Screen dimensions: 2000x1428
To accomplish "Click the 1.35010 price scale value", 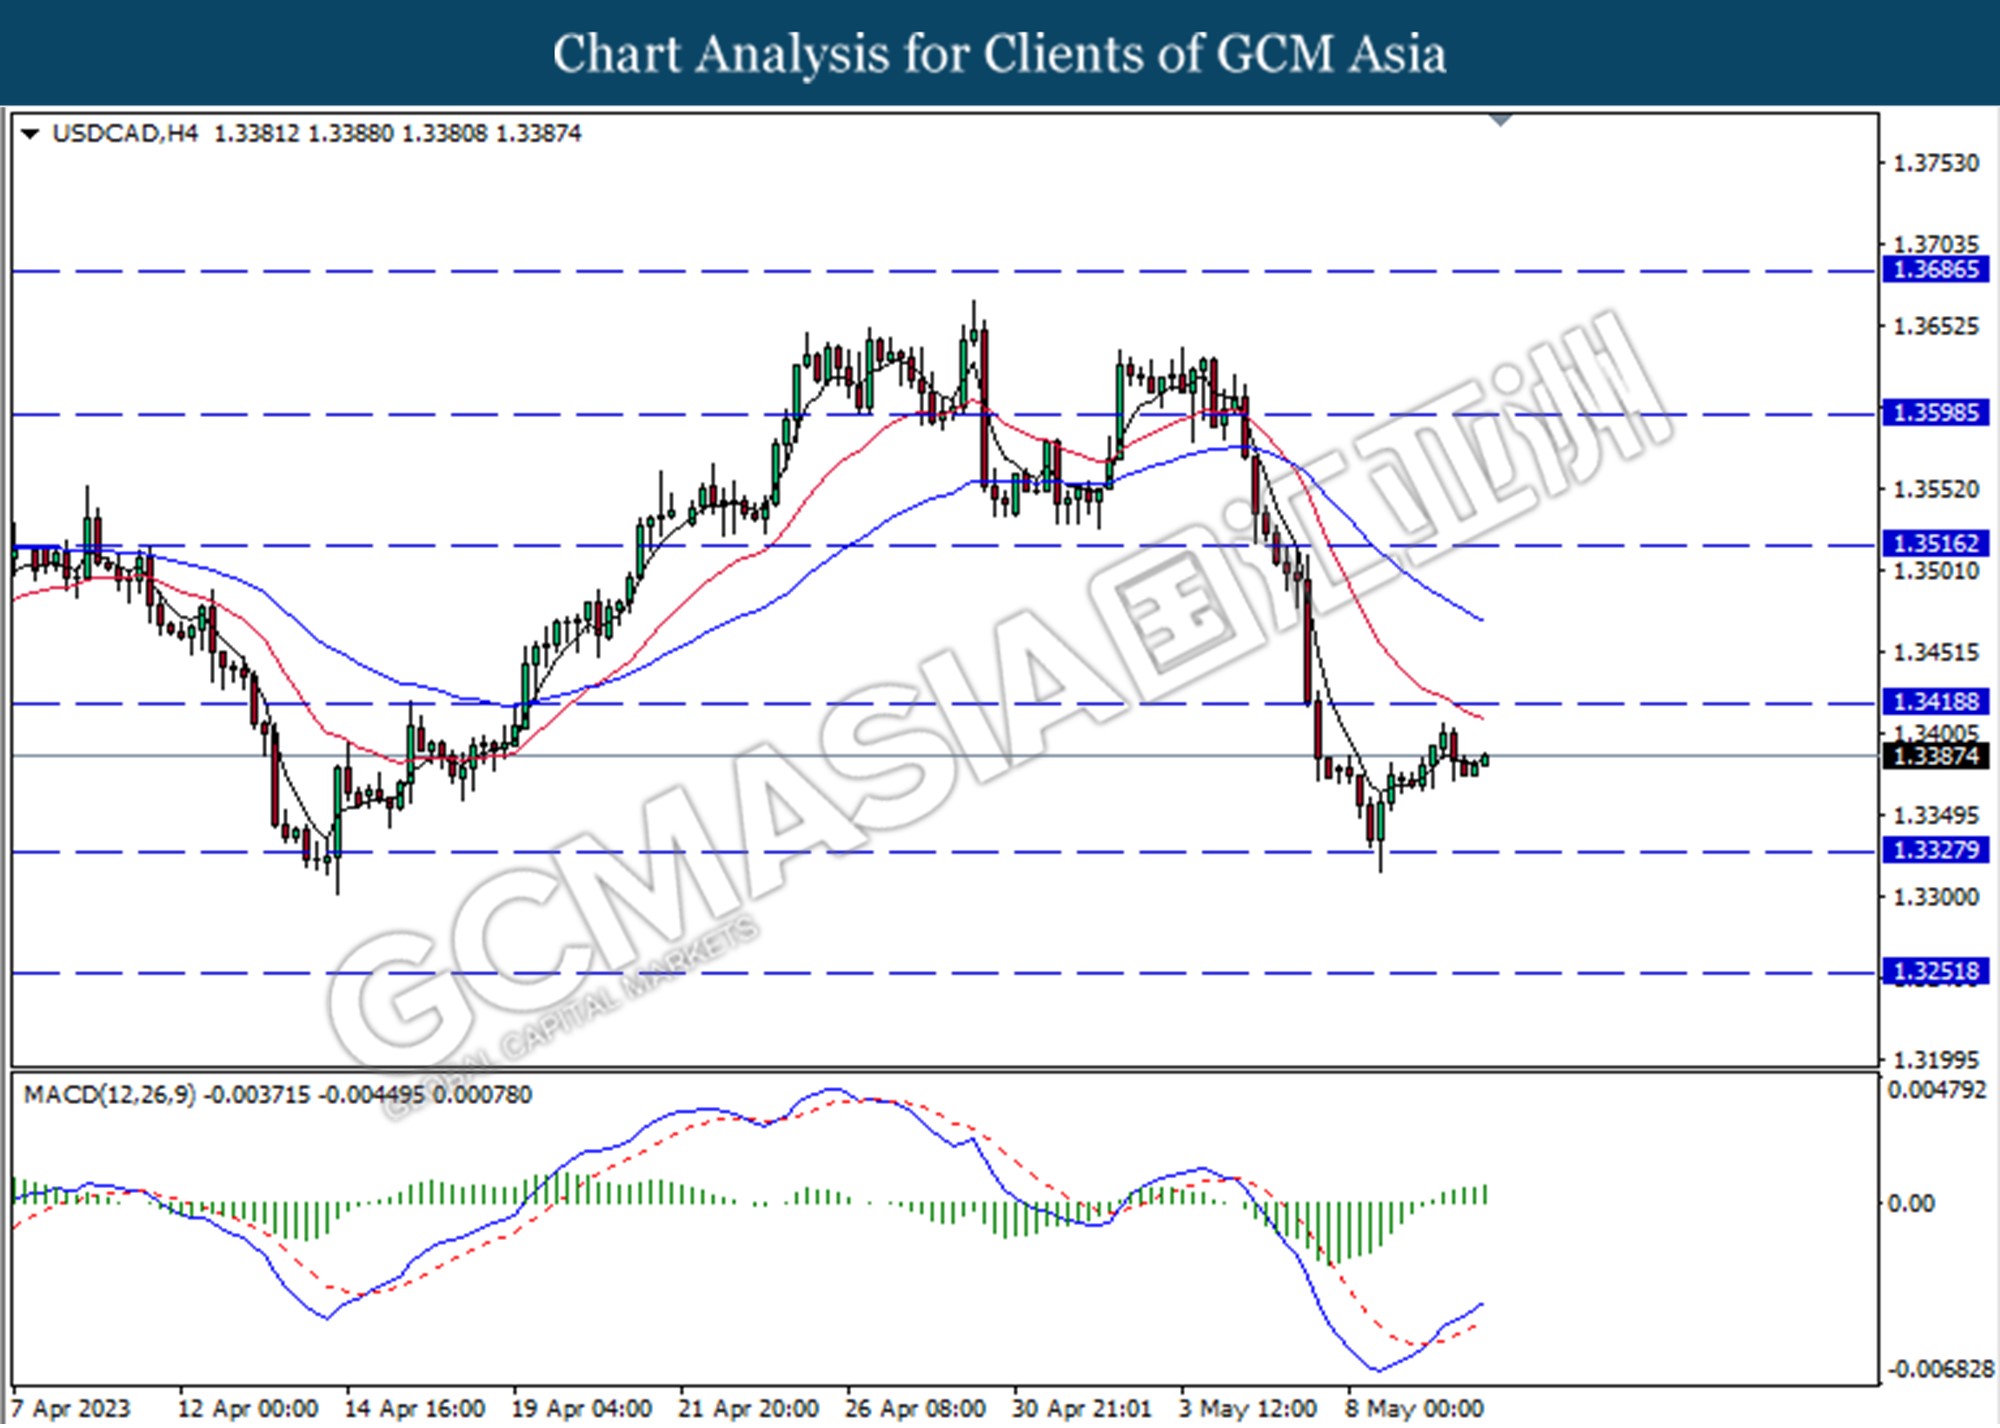I will [x=1936, y=571].
